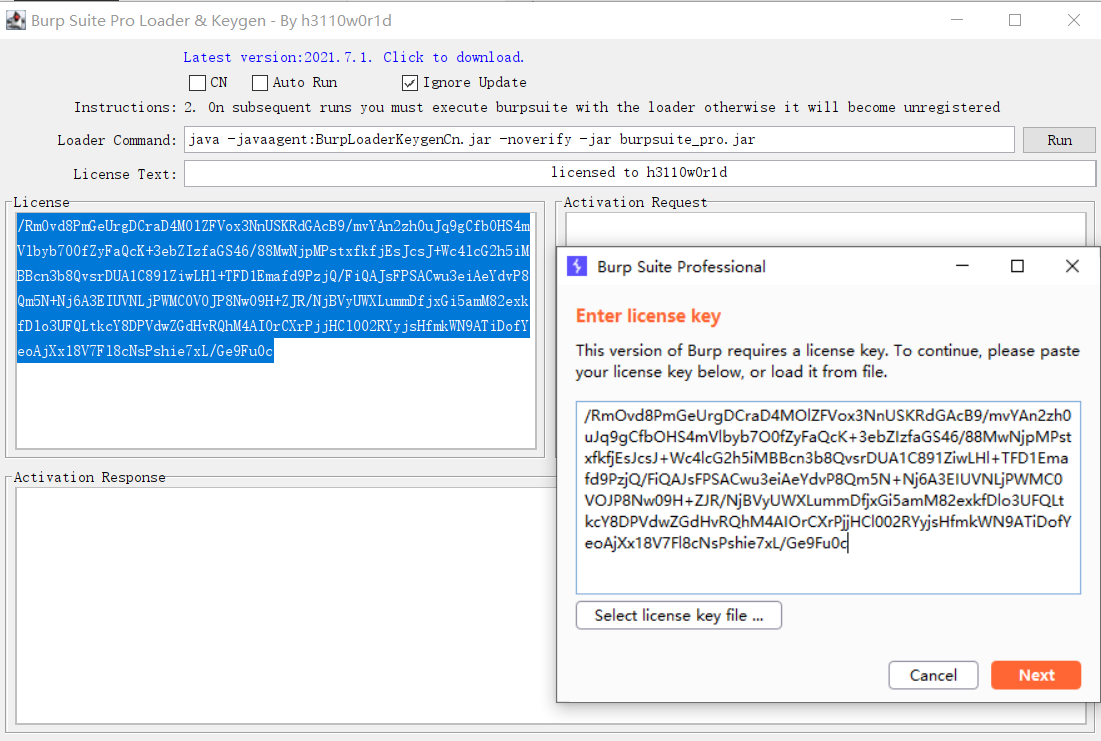Click the 'License Text:' label

click(x=125, y=174)
